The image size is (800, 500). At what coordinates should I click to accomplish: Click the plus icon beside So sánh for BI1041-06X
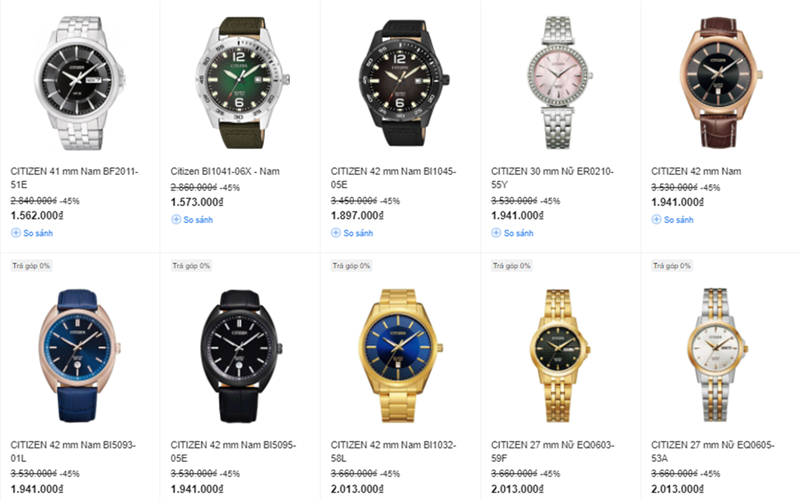[x=176, y=219]
